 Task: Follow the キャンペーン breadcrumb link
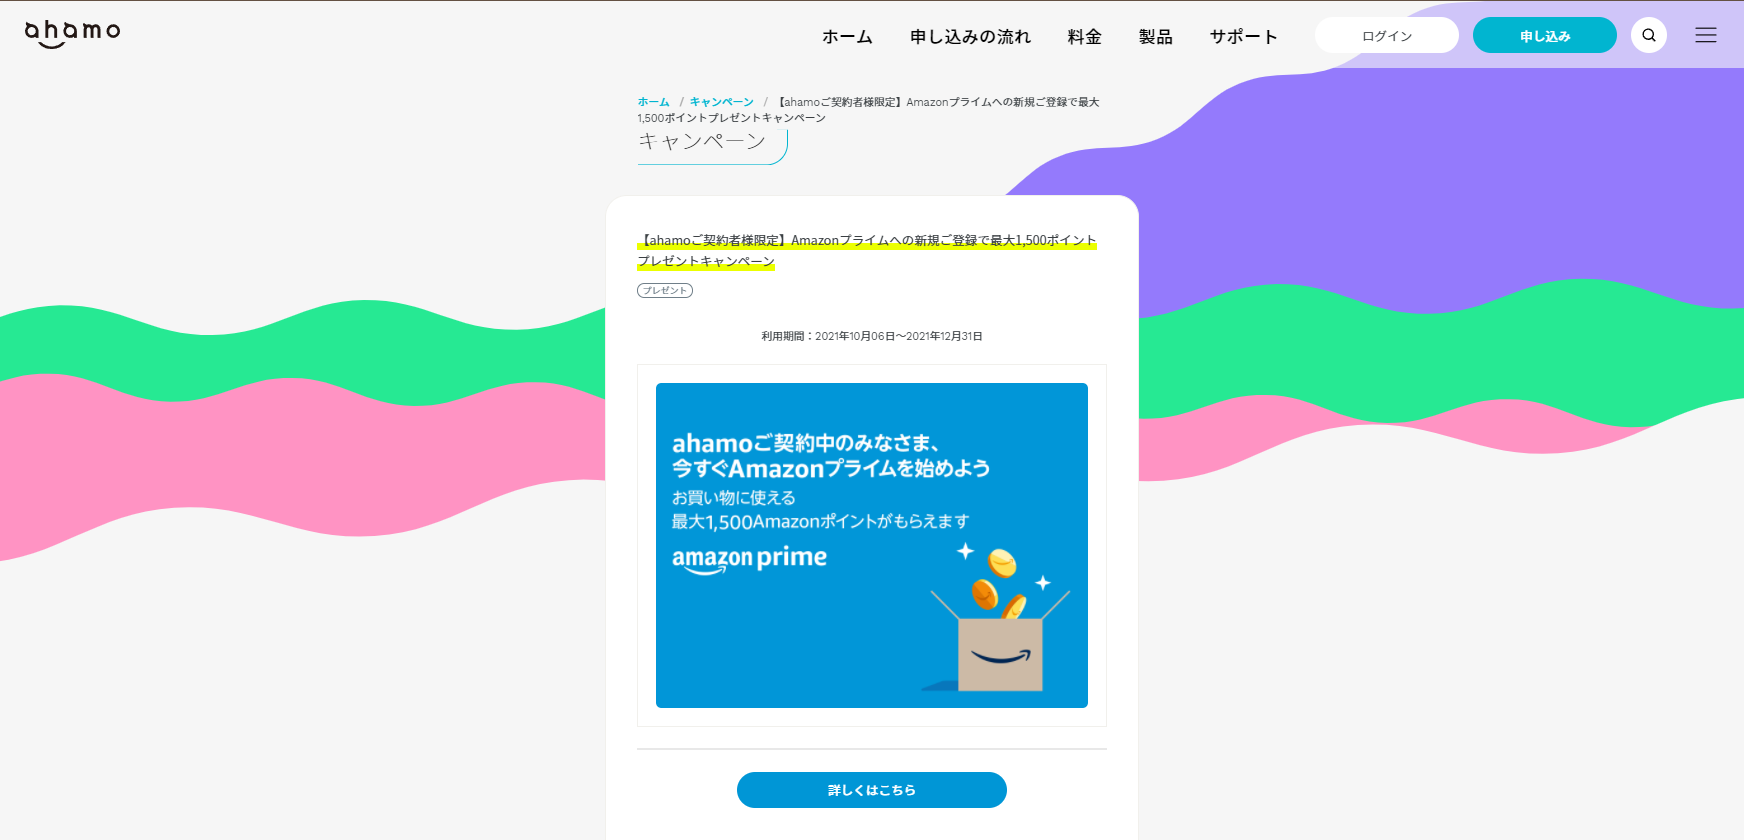722,102
